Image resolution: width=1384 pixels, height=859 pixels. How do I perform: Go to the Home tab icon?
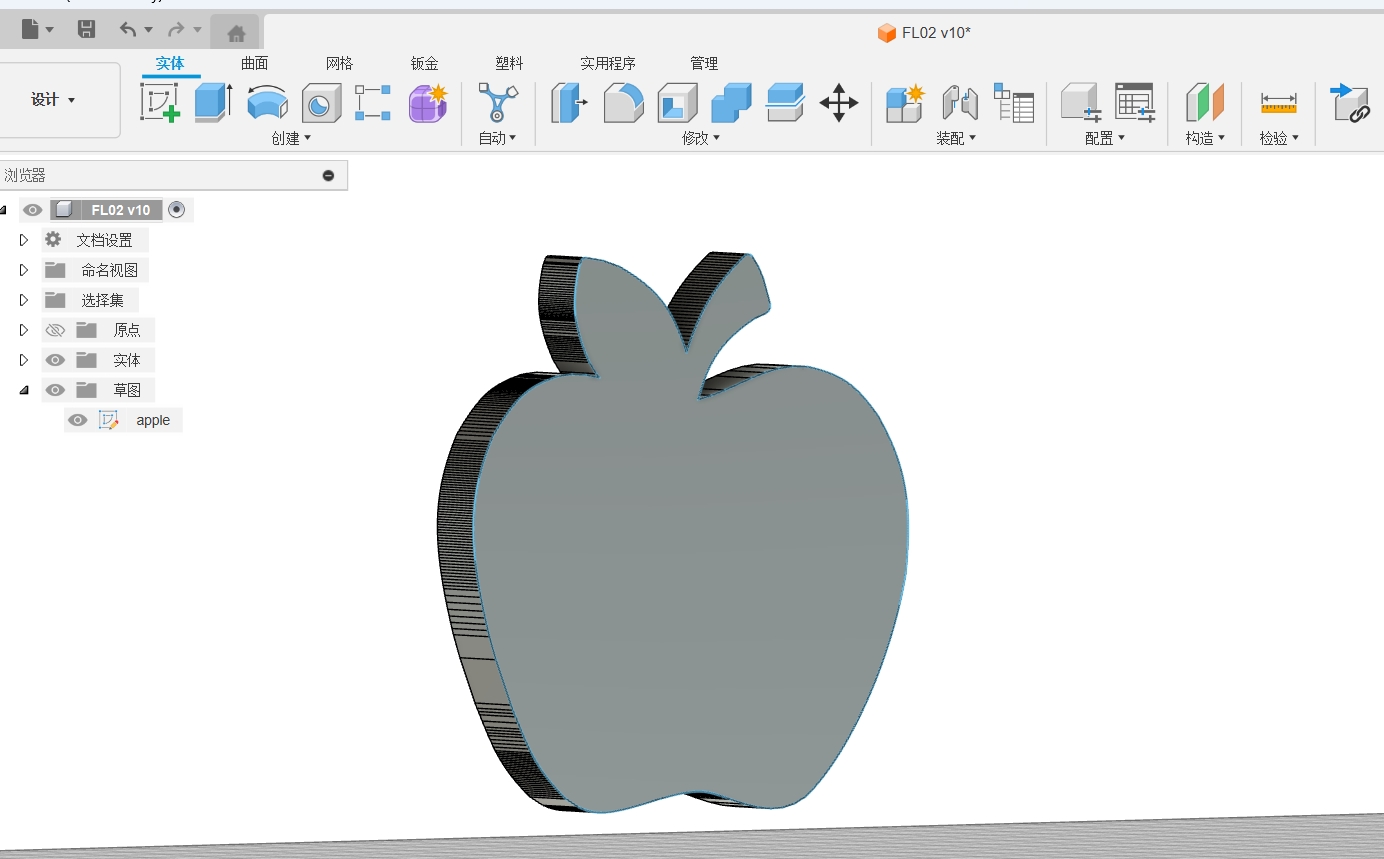[236, 33]
